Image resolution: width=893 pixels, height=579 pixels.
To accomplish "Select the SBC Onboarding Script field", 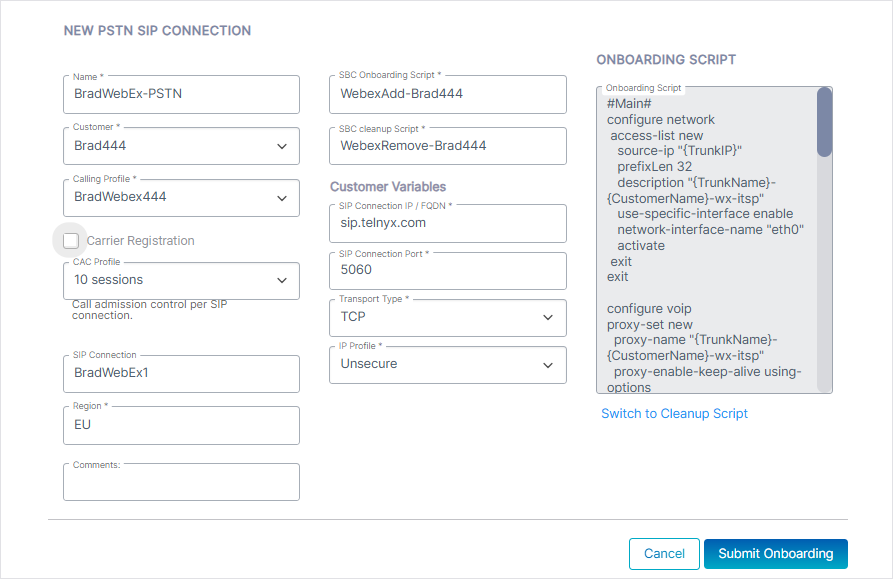I will coord(447,94).
